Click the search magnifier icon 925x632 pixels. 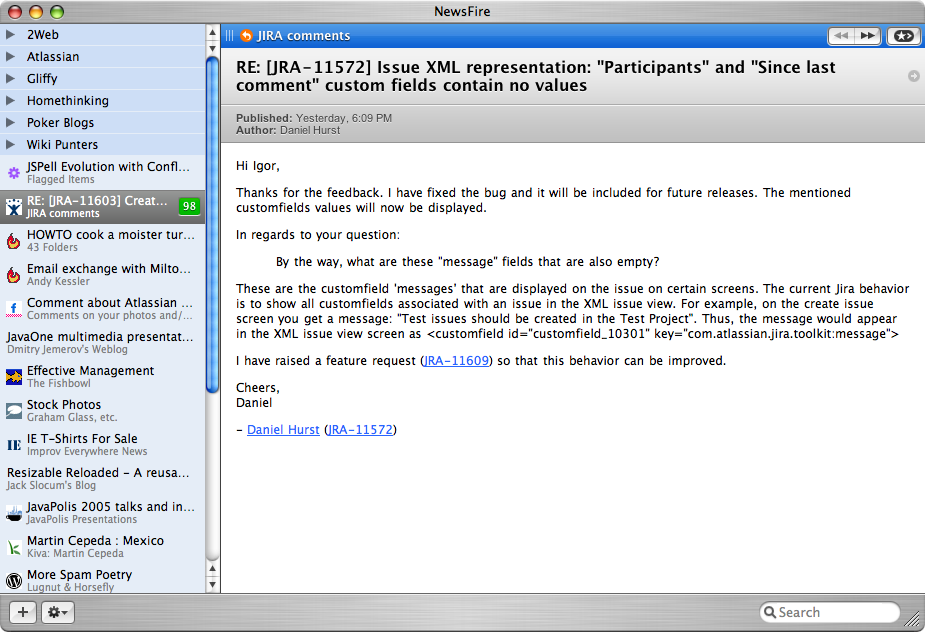[x=769, y=612]
